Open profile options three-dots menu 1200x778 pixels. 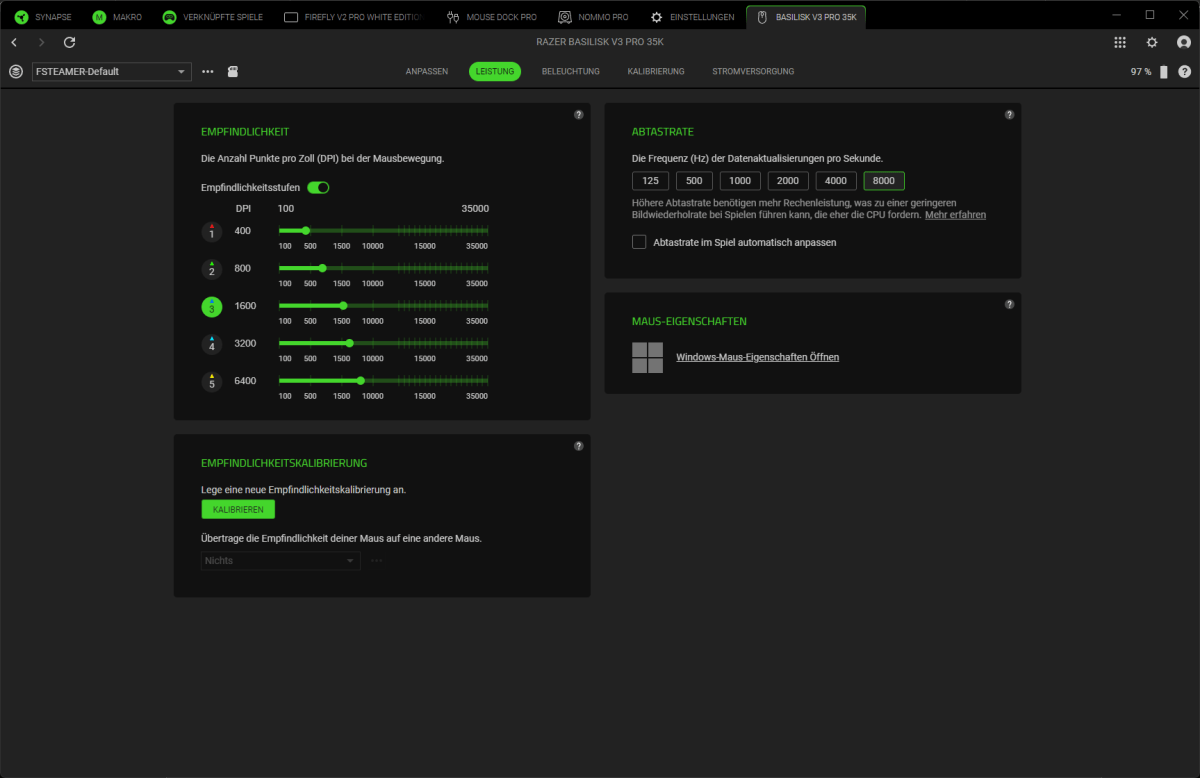(x=208, y=72)
